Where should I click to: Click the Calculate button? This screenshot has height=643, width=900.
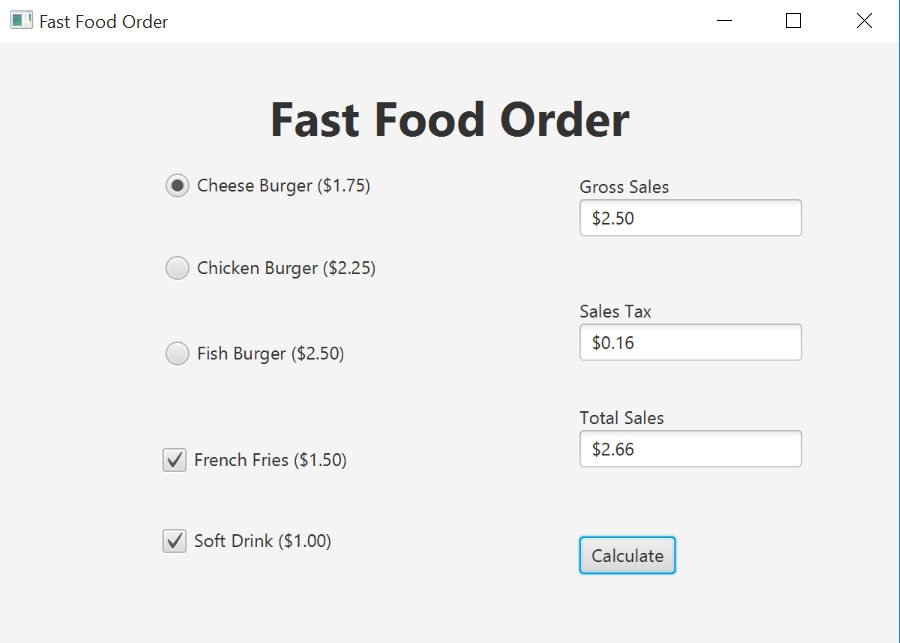click(627, 555)
